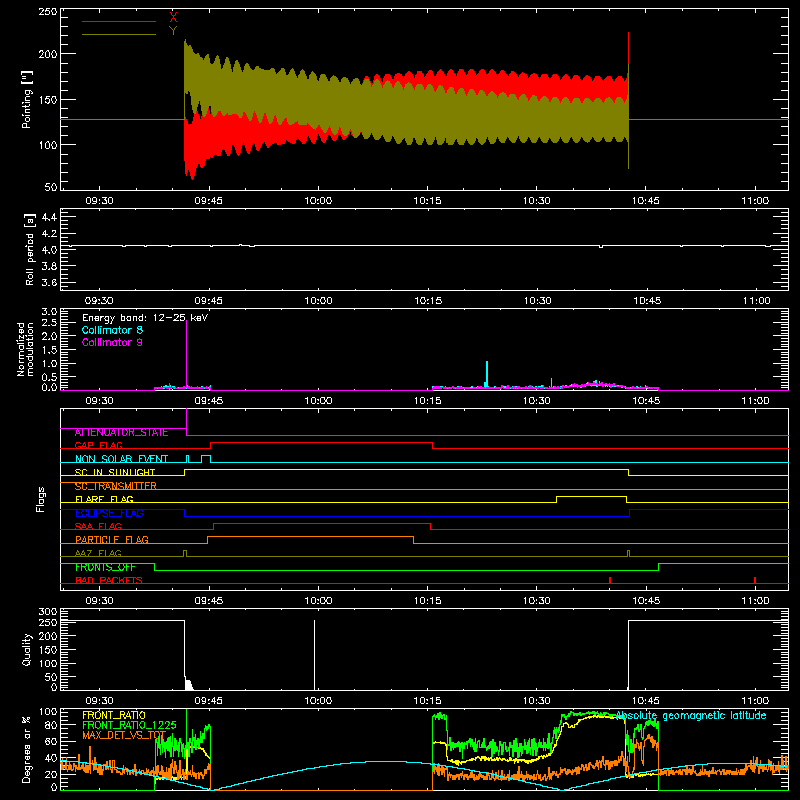Click the Normalized modulation axis title
800x800 pixels.
[x=26, y=349]
